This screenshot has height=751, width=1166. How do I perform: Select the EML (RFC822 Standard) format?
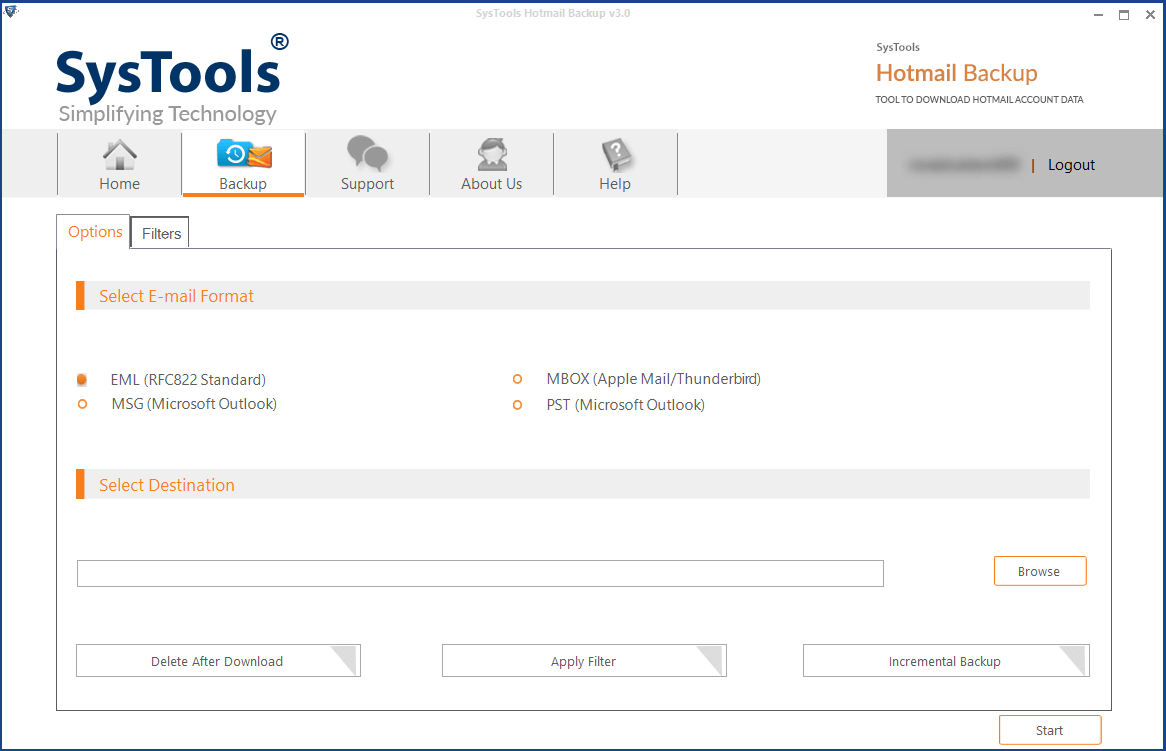click(x=82, y=379)
